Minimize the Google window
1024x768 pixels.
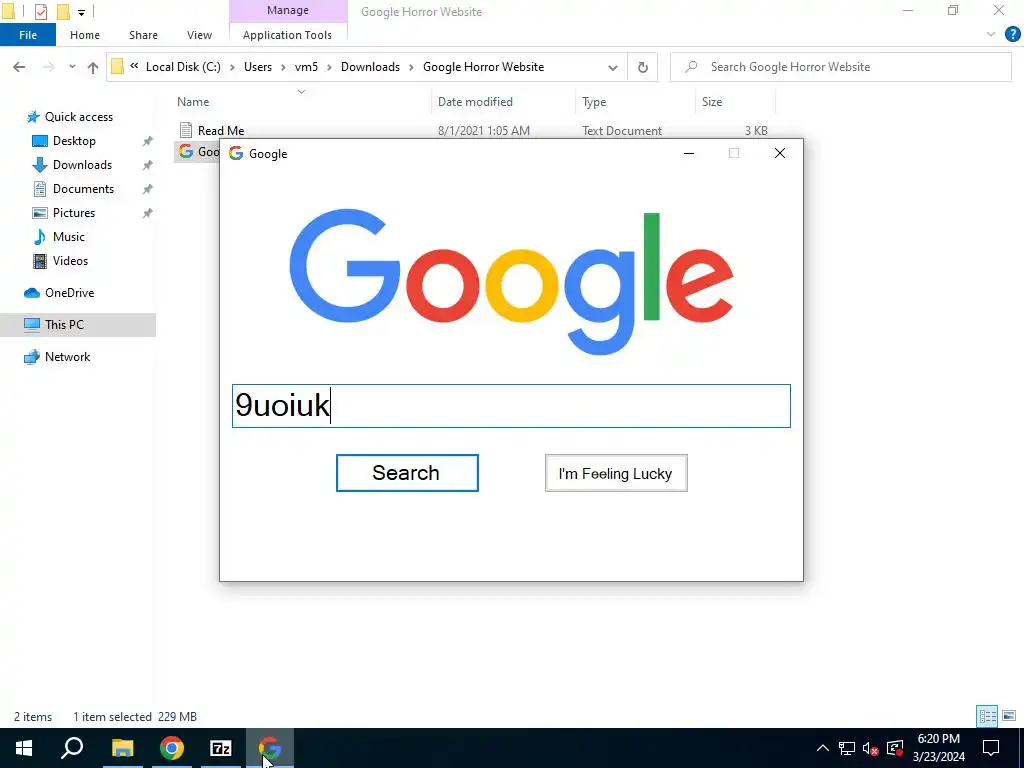tap(689, 153)
